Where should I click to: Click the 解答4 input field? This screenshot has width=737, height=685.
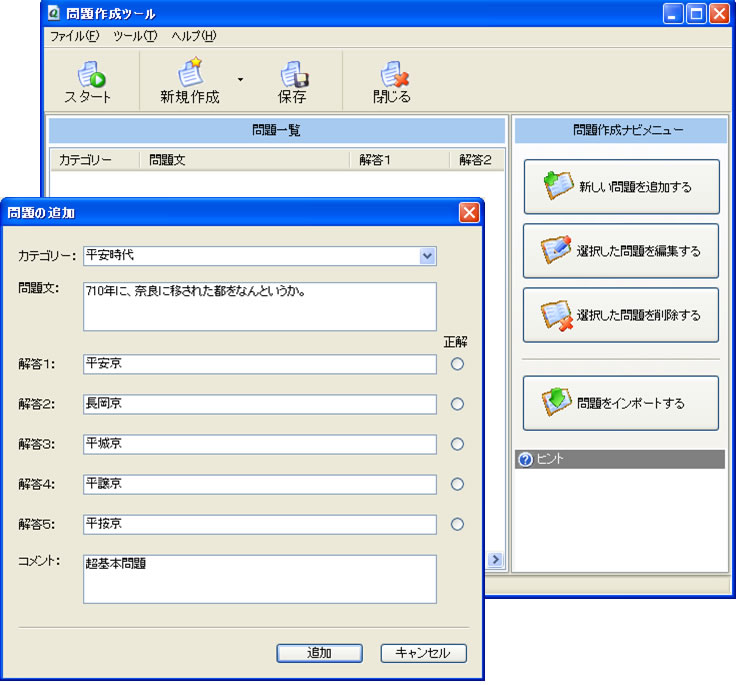click(260, 484)
